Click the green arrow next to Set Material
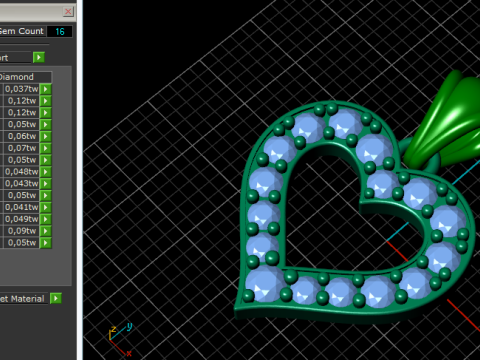This screenshot has width=480, height=360. (x=56, y=298)
